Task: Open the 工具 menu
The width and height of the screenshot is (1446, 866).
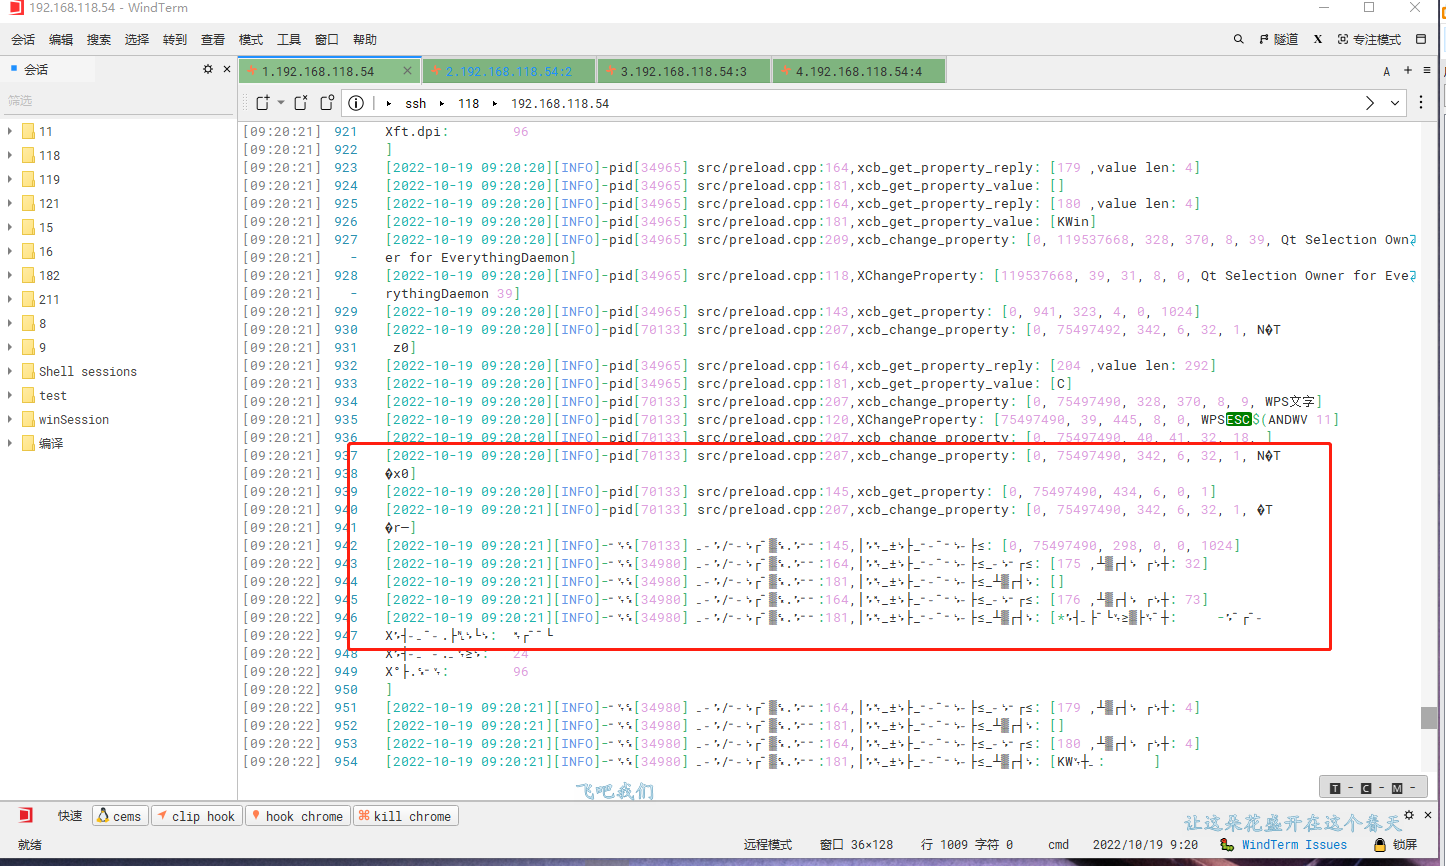Action: (x=289, y=40)
